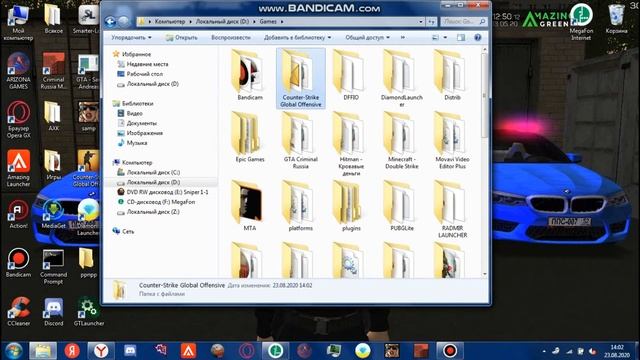640x360 pixels.
Task: Select Музыка library in navigation pane
Action: coord(132,143)
